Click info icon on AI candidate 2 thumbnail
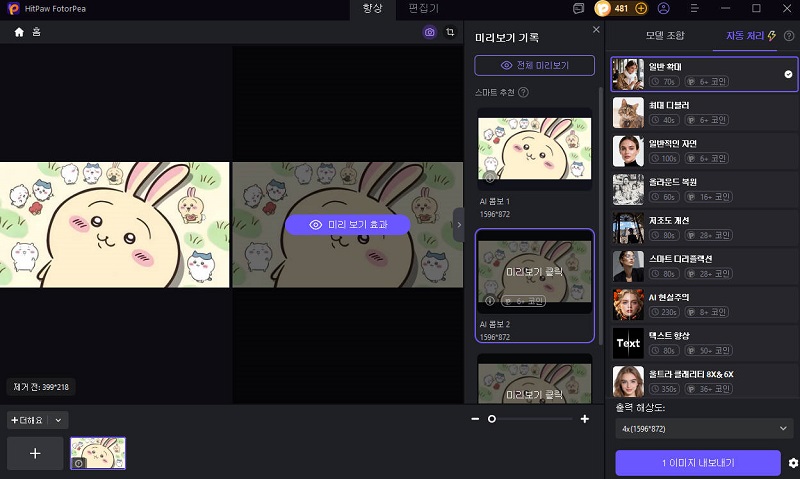The height and width of the screenshot is (479, 800). click(489, 301)
